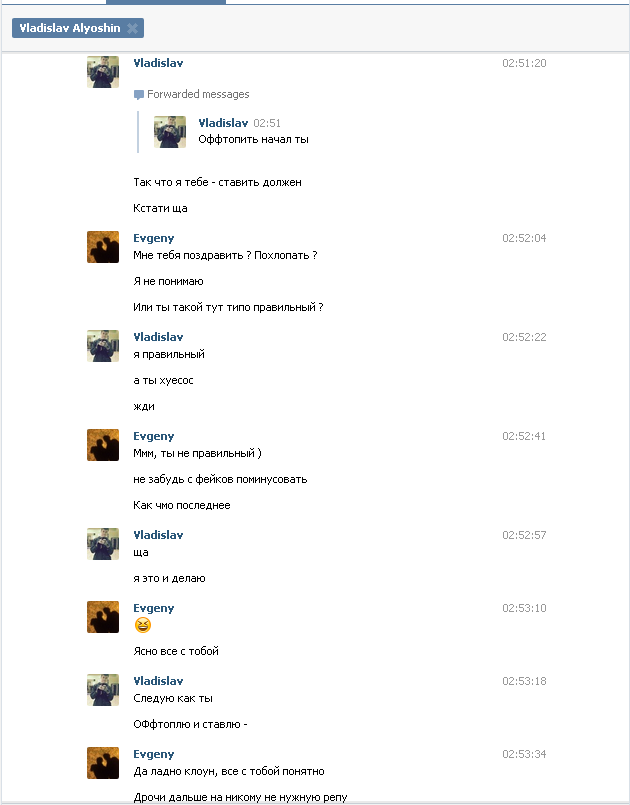Open Evgeny's avatar at 02:53:34 message
Viewport: 630px width, 805px height.
coord(103,763)
